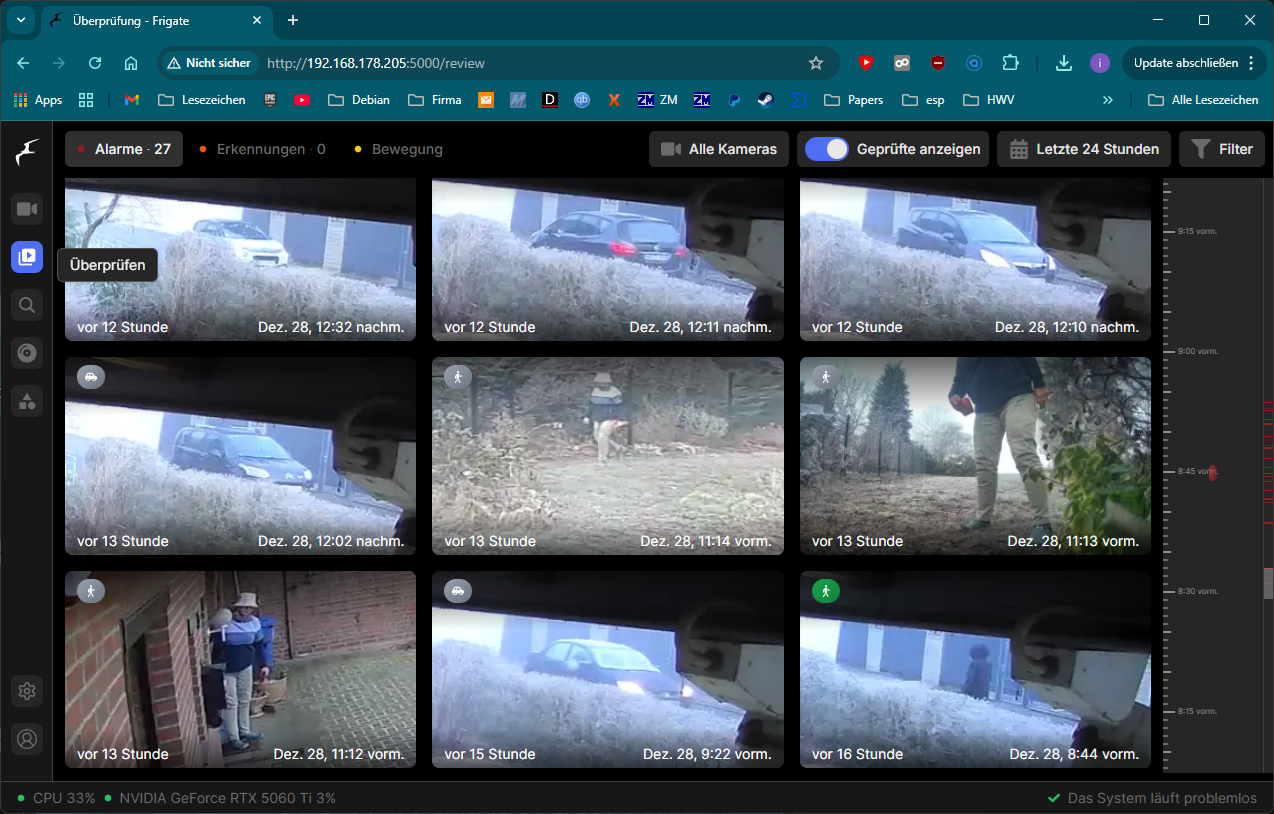The width and height of the screenshot is (1274, 814).
Task: Click the green person icon on 8:44 thumbnail
Action: pyautogui.click(x=825, y=591)
